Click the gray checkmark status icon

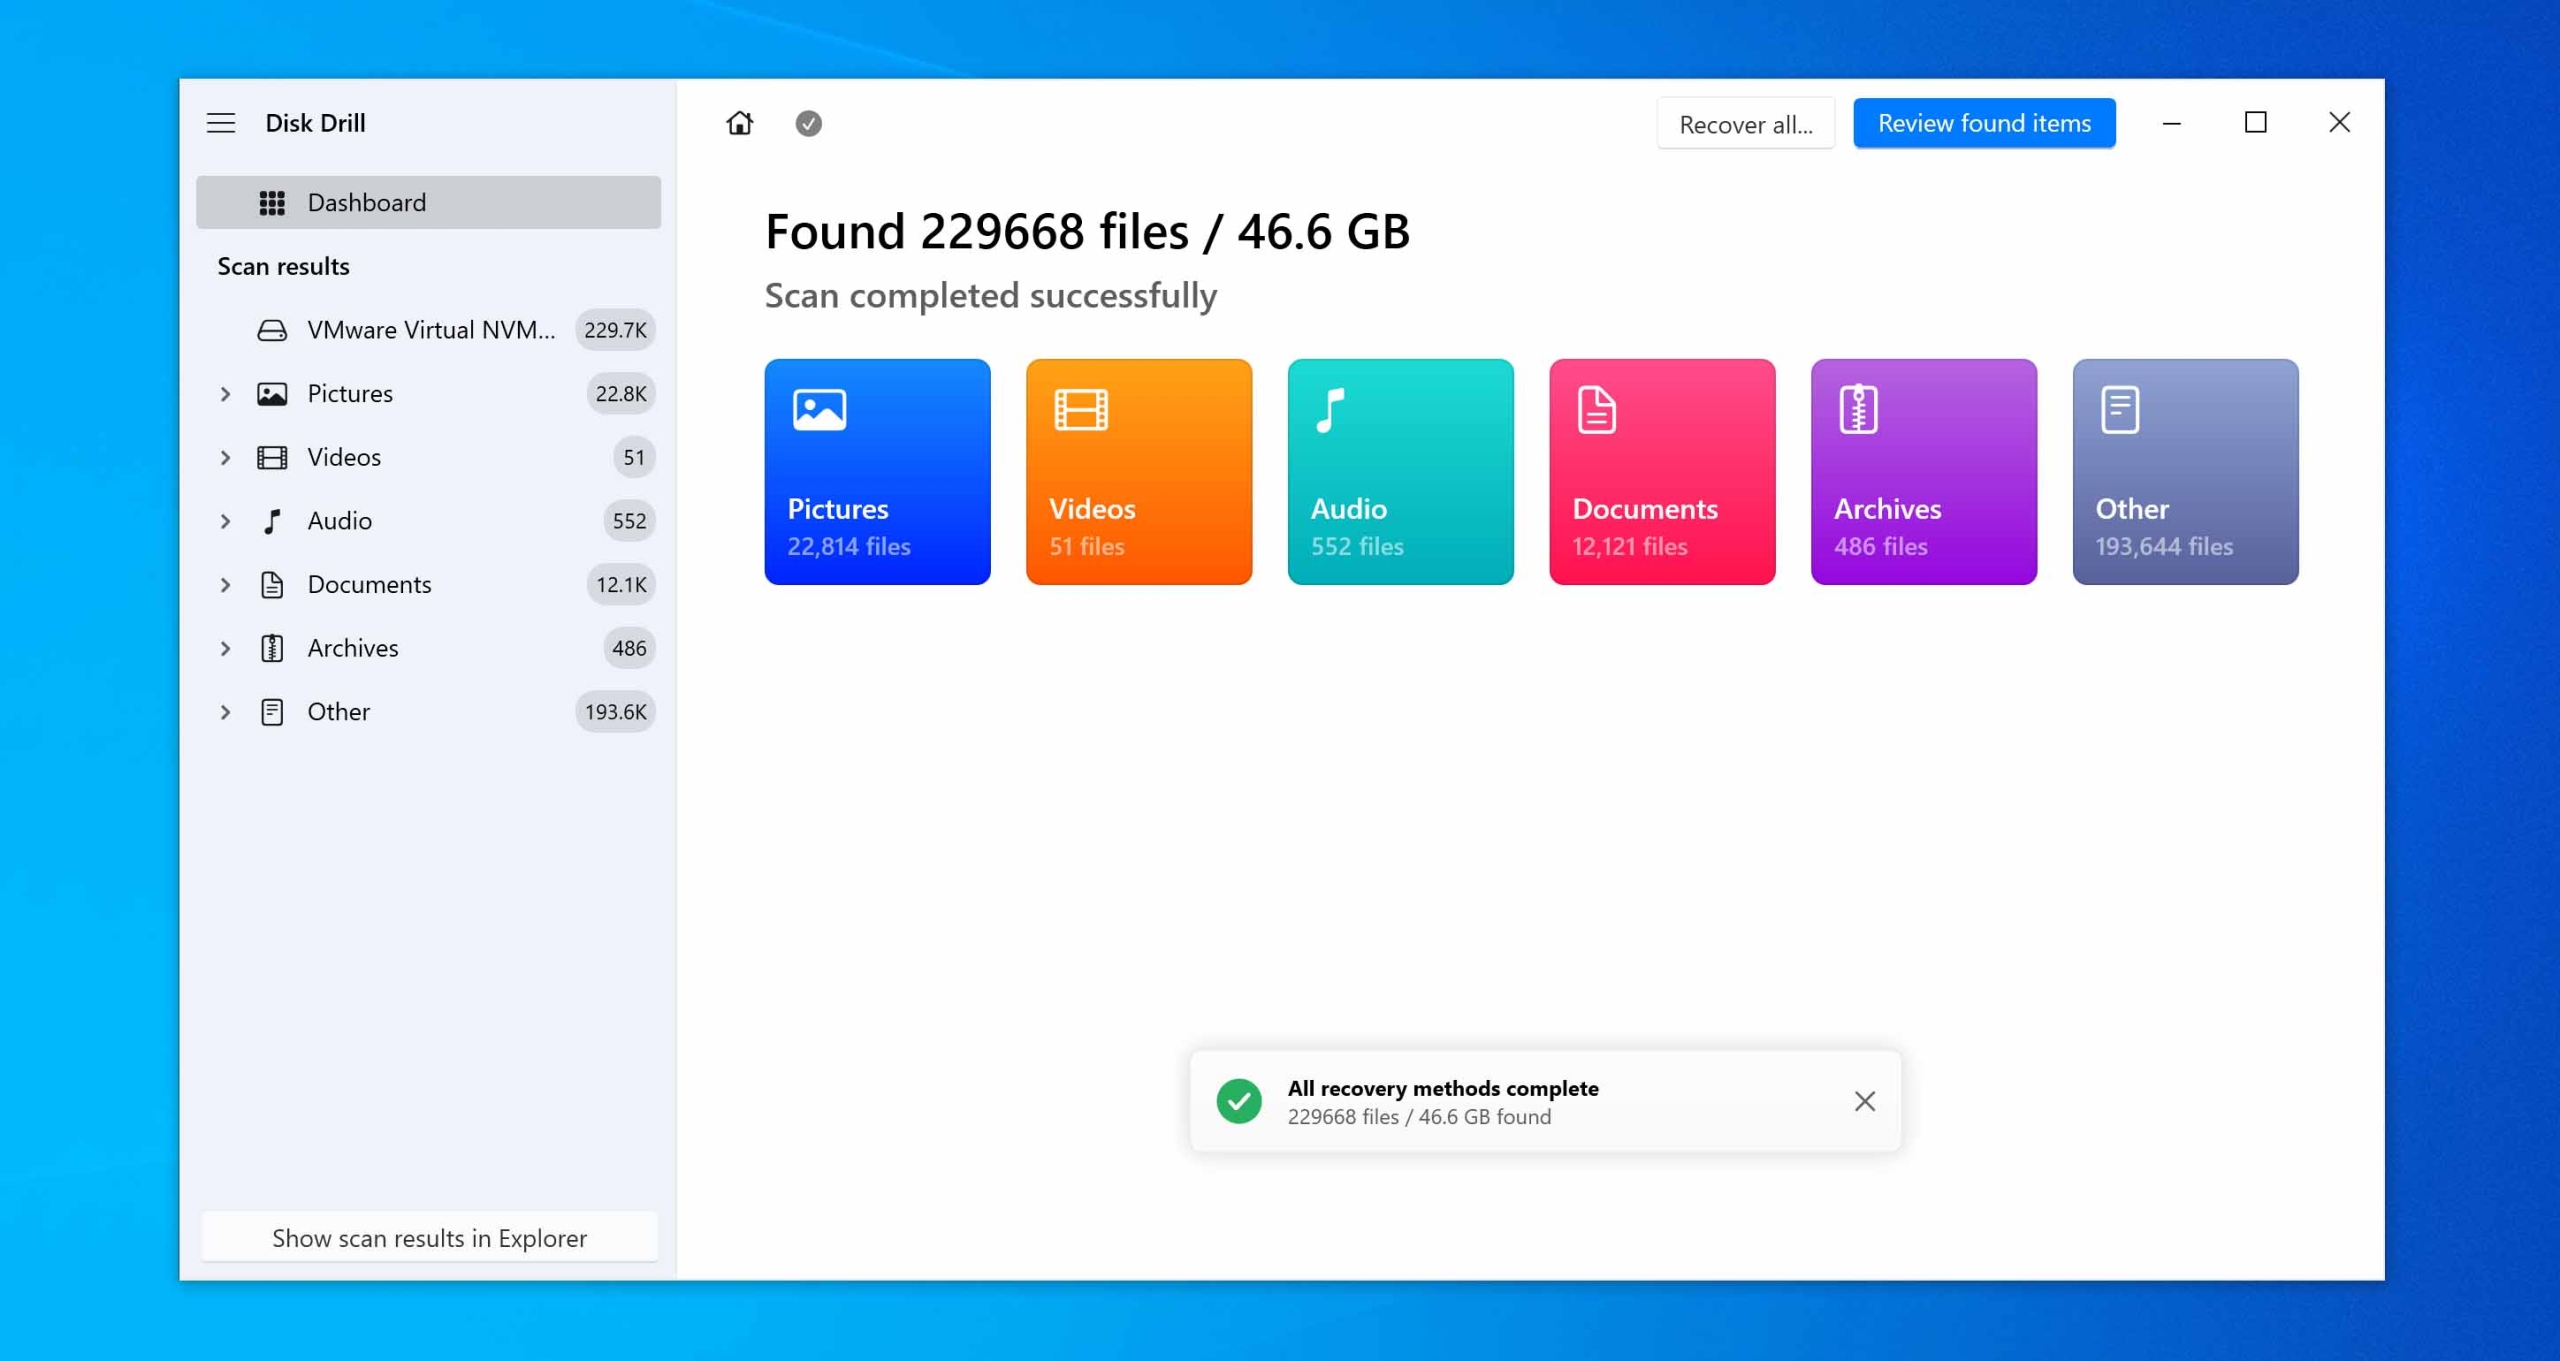pos(808,123)
